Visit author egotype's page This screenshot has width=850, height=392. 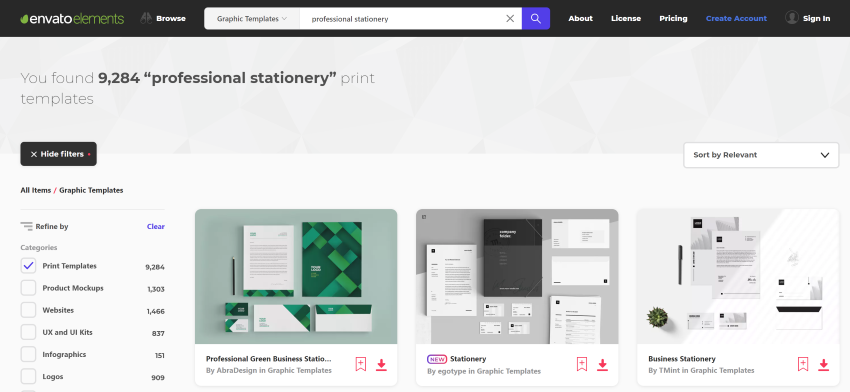[x=452, y=371]
